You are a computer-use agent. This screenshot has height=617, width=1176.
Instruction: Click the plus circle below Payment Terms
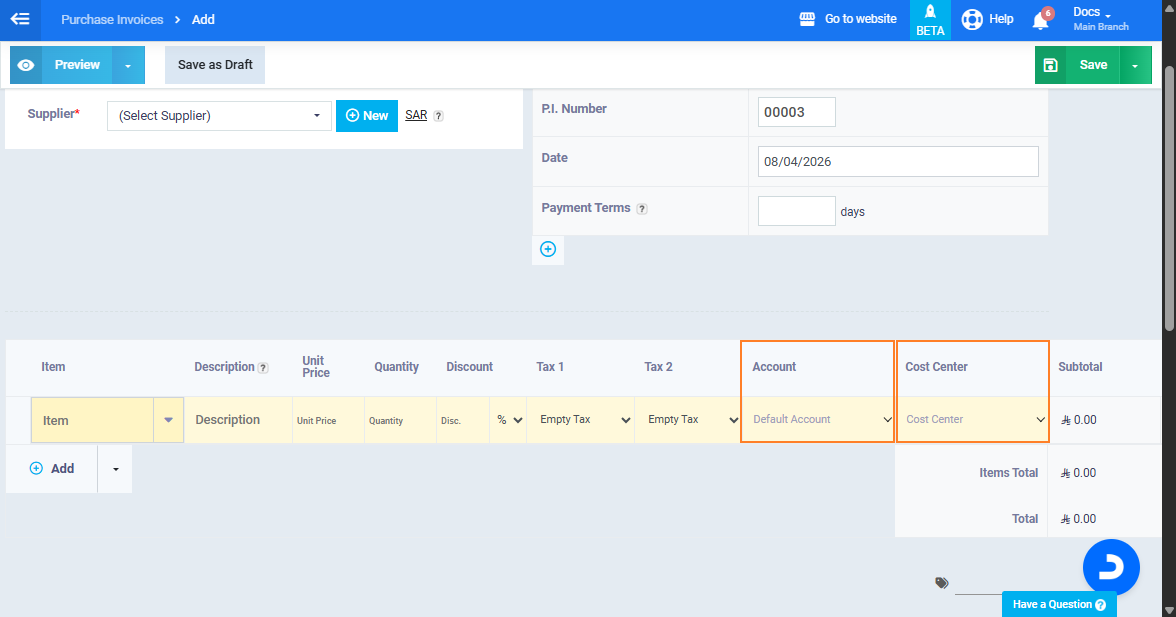(548, 249)
